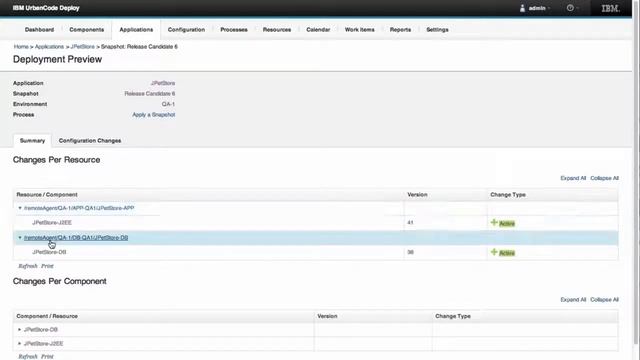Expand JPetStore-DB under Changes Per Component
This screenshot has height=360, width=640.
point(19,329)
